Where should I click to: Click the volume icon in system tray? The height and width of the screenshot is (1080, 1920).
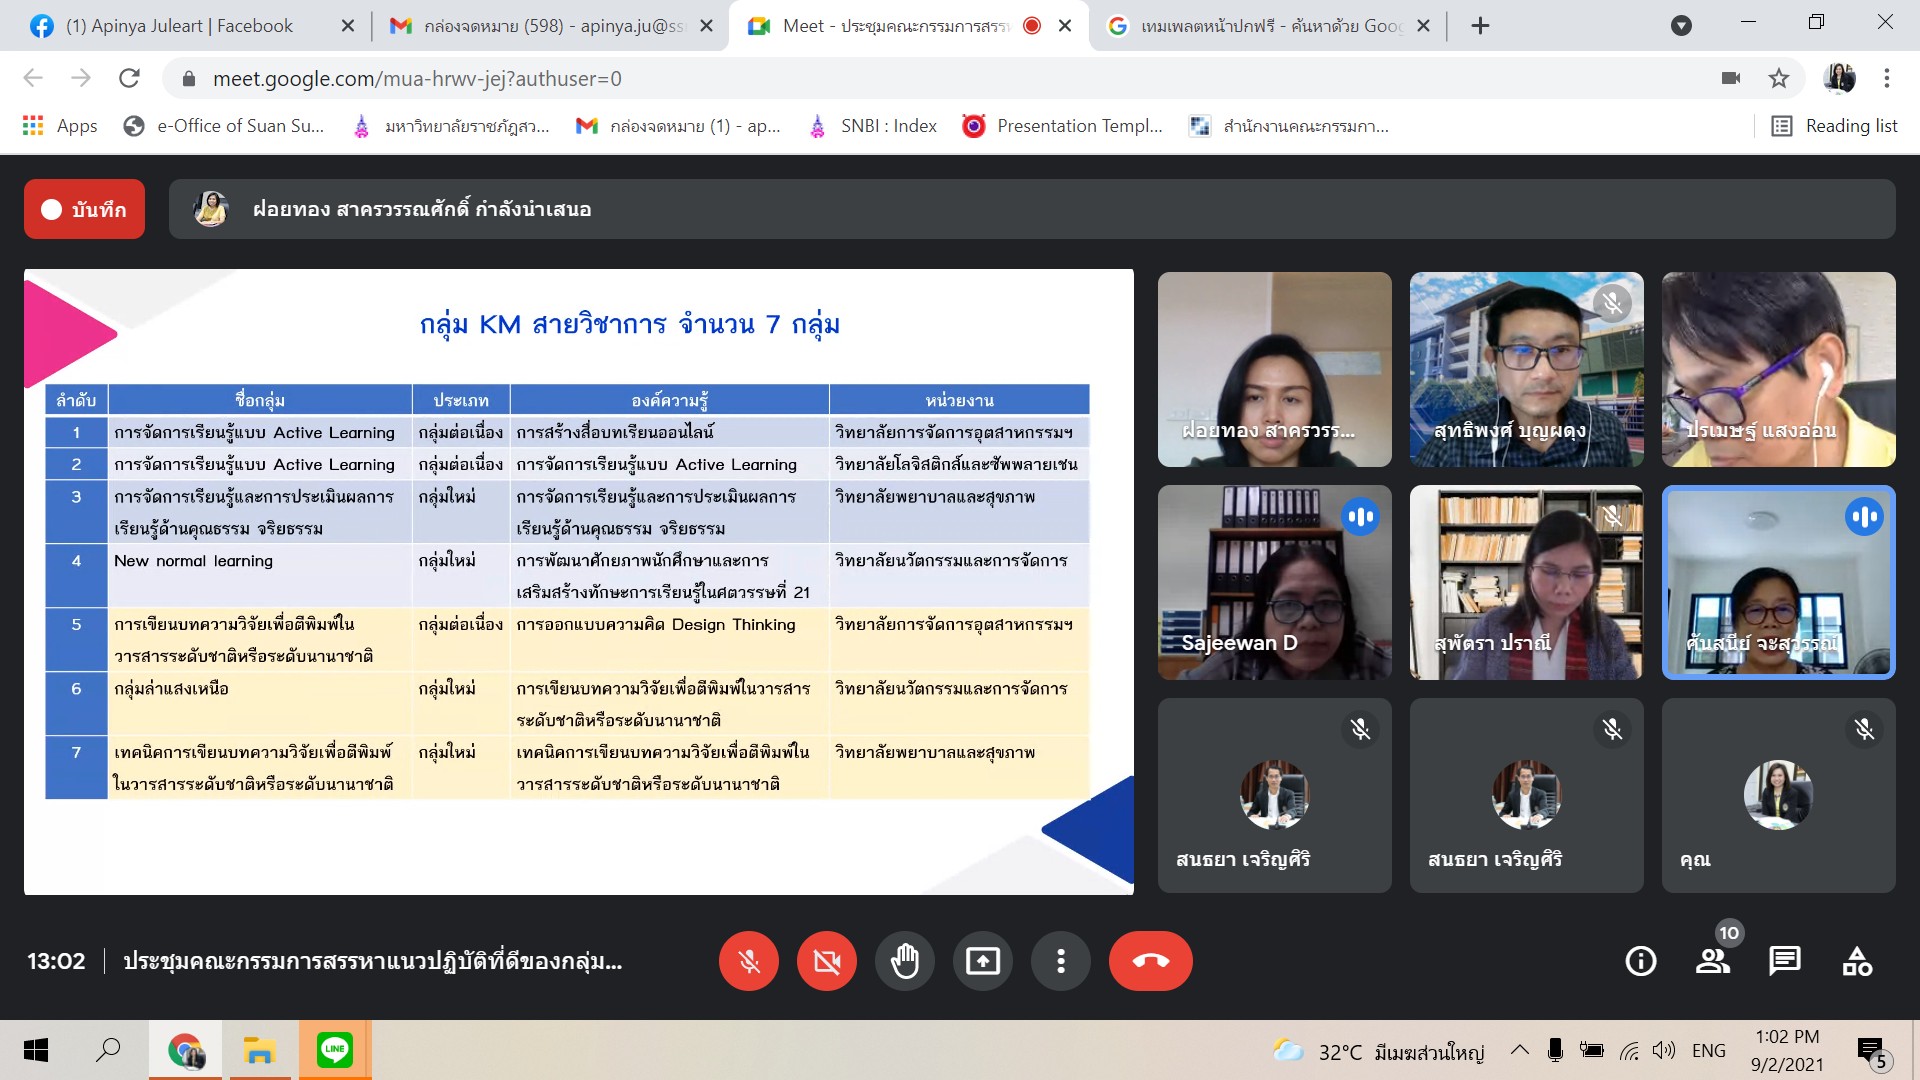1663,1050
